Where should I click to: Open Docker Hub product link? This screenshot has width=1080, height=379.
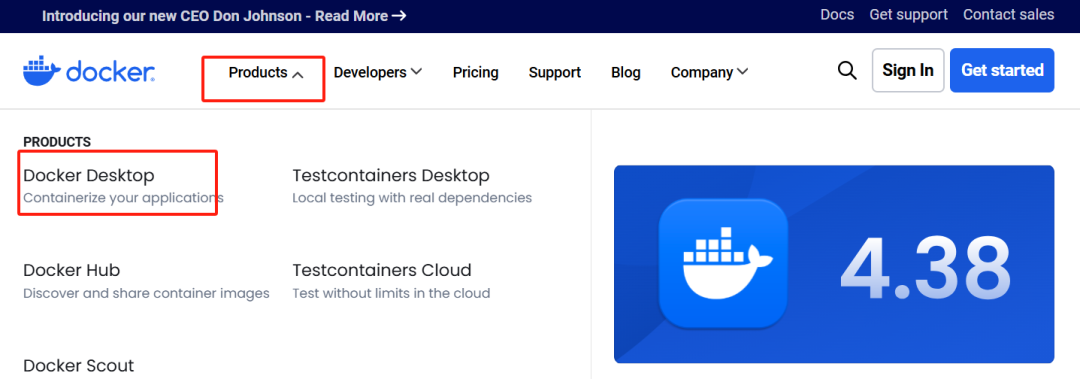72,270
